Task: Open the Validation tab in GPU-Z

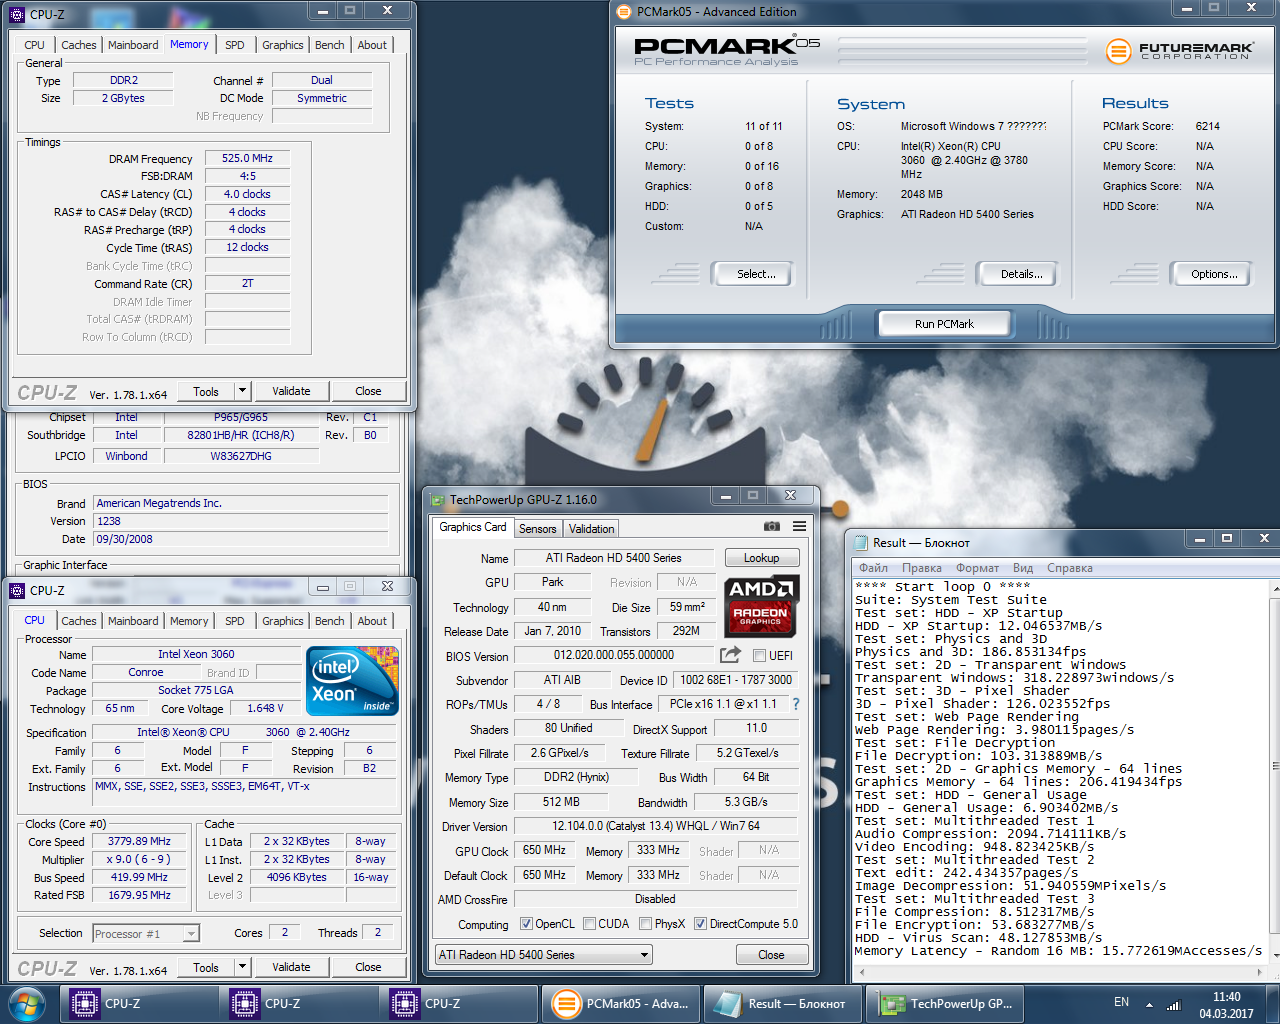Action: tap(591, 529)
